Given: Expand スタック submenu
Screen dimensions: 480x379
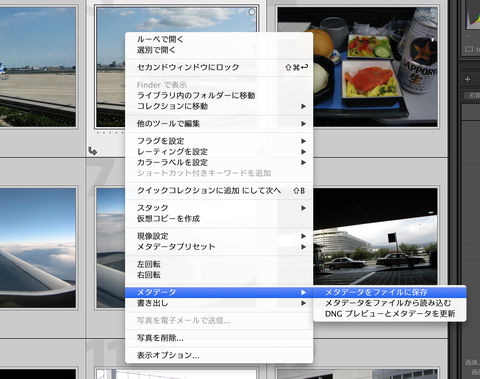Looking at the screenshot, I should 219,208.
